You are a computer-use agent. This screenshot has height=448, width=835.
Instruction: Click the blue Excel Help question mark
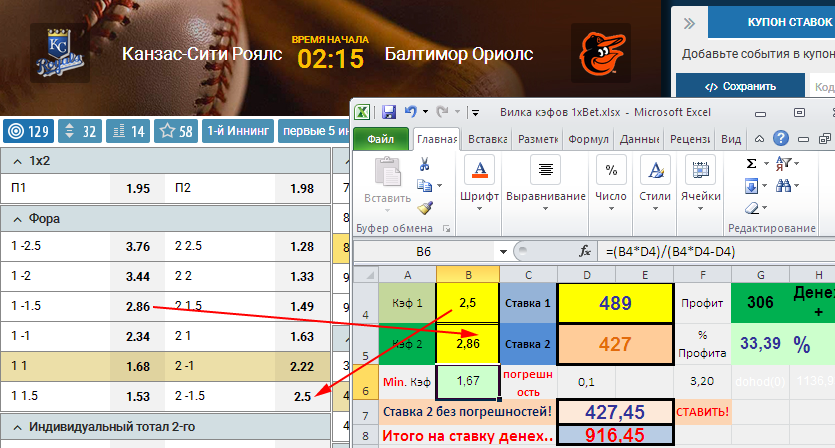(x=781, y=139)
